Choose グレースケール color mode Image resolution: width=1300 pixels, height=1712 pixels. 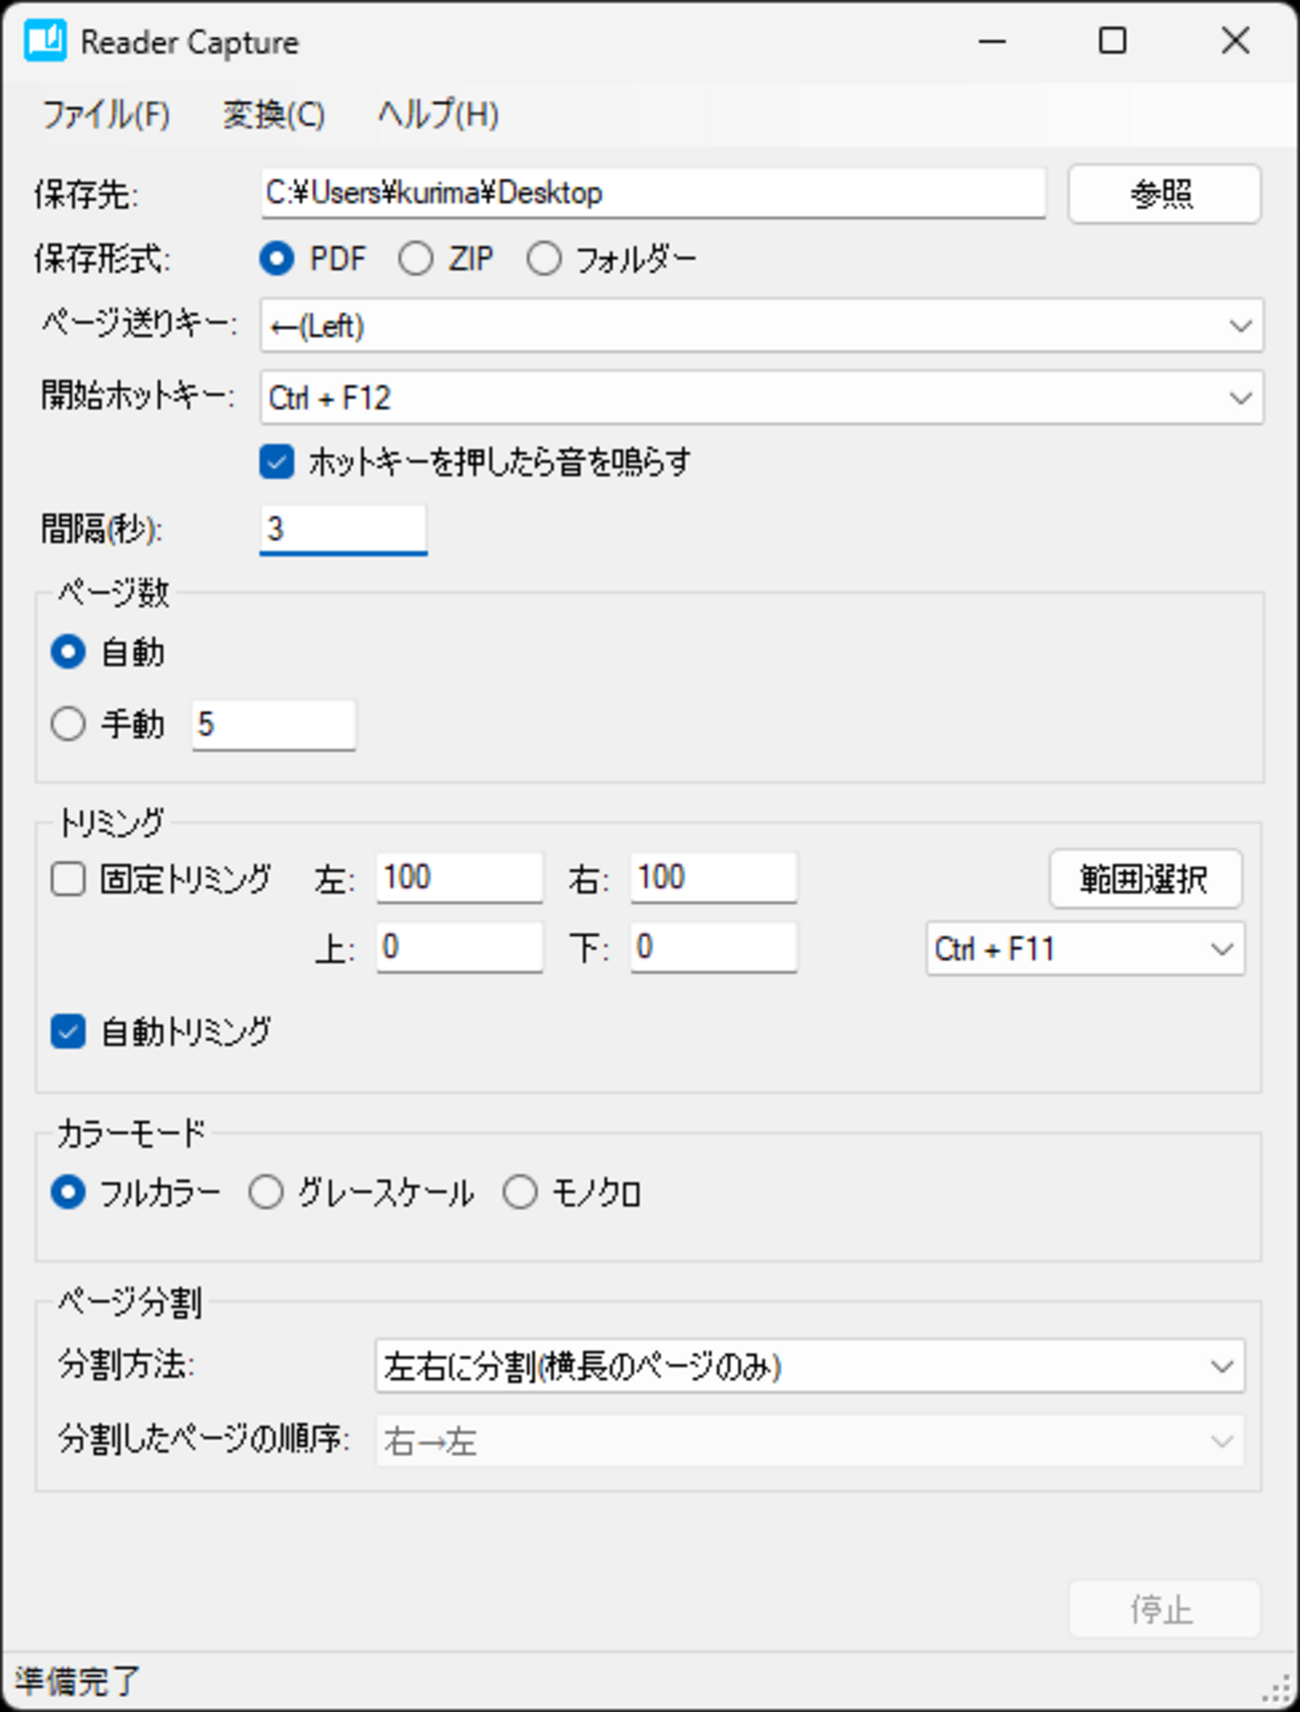266,1192
